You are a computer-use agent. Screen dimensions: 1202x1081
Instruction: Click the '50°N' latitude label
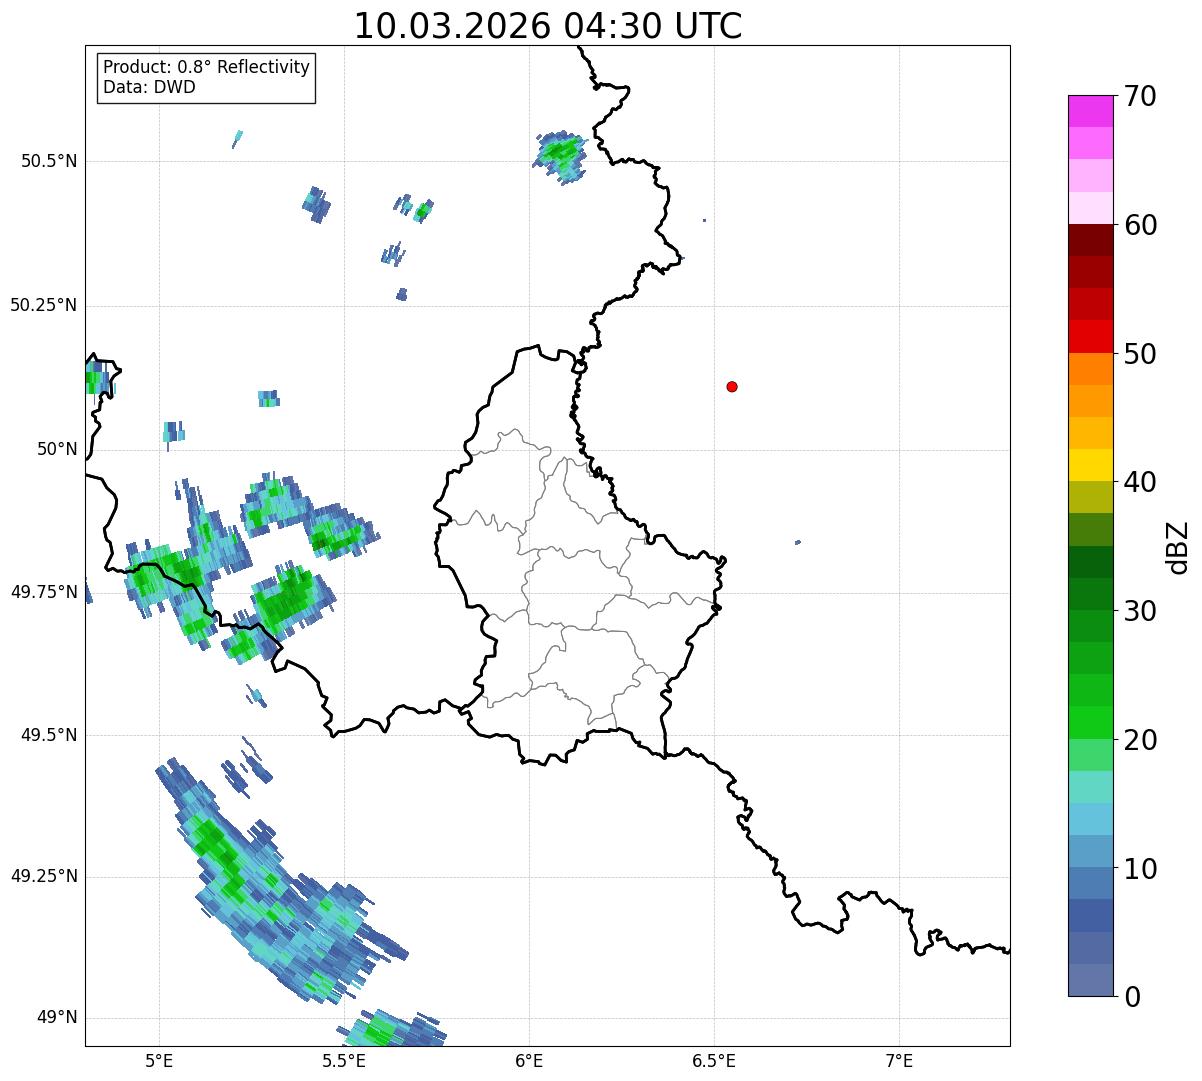55,449
